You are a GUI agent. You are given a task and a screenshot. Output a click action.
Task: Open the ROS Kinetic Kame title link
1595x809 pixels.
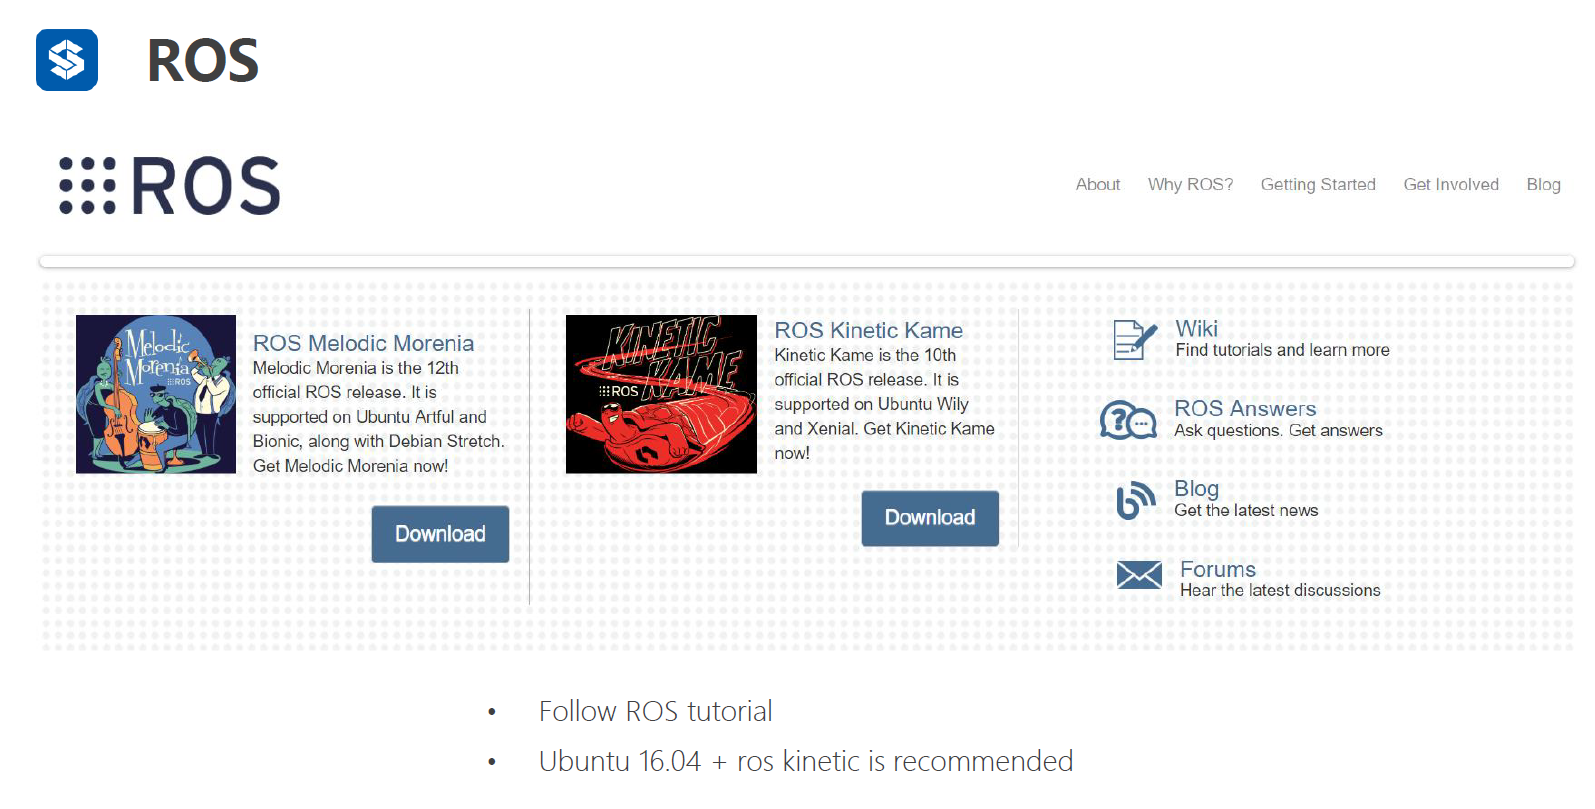click(868, 330)
